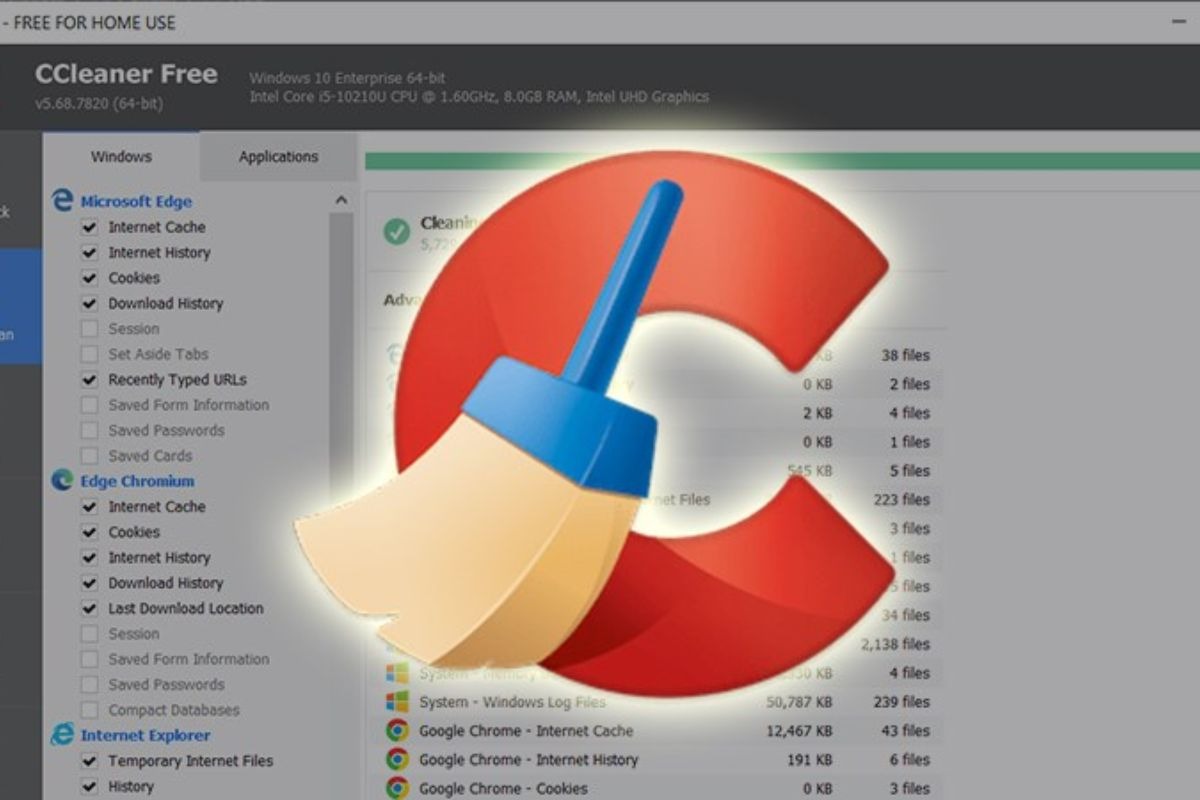Viewport: 1200px width, 800px height.
Task: Click the green cleaning progress bar
Action: [x=782, y=161]
